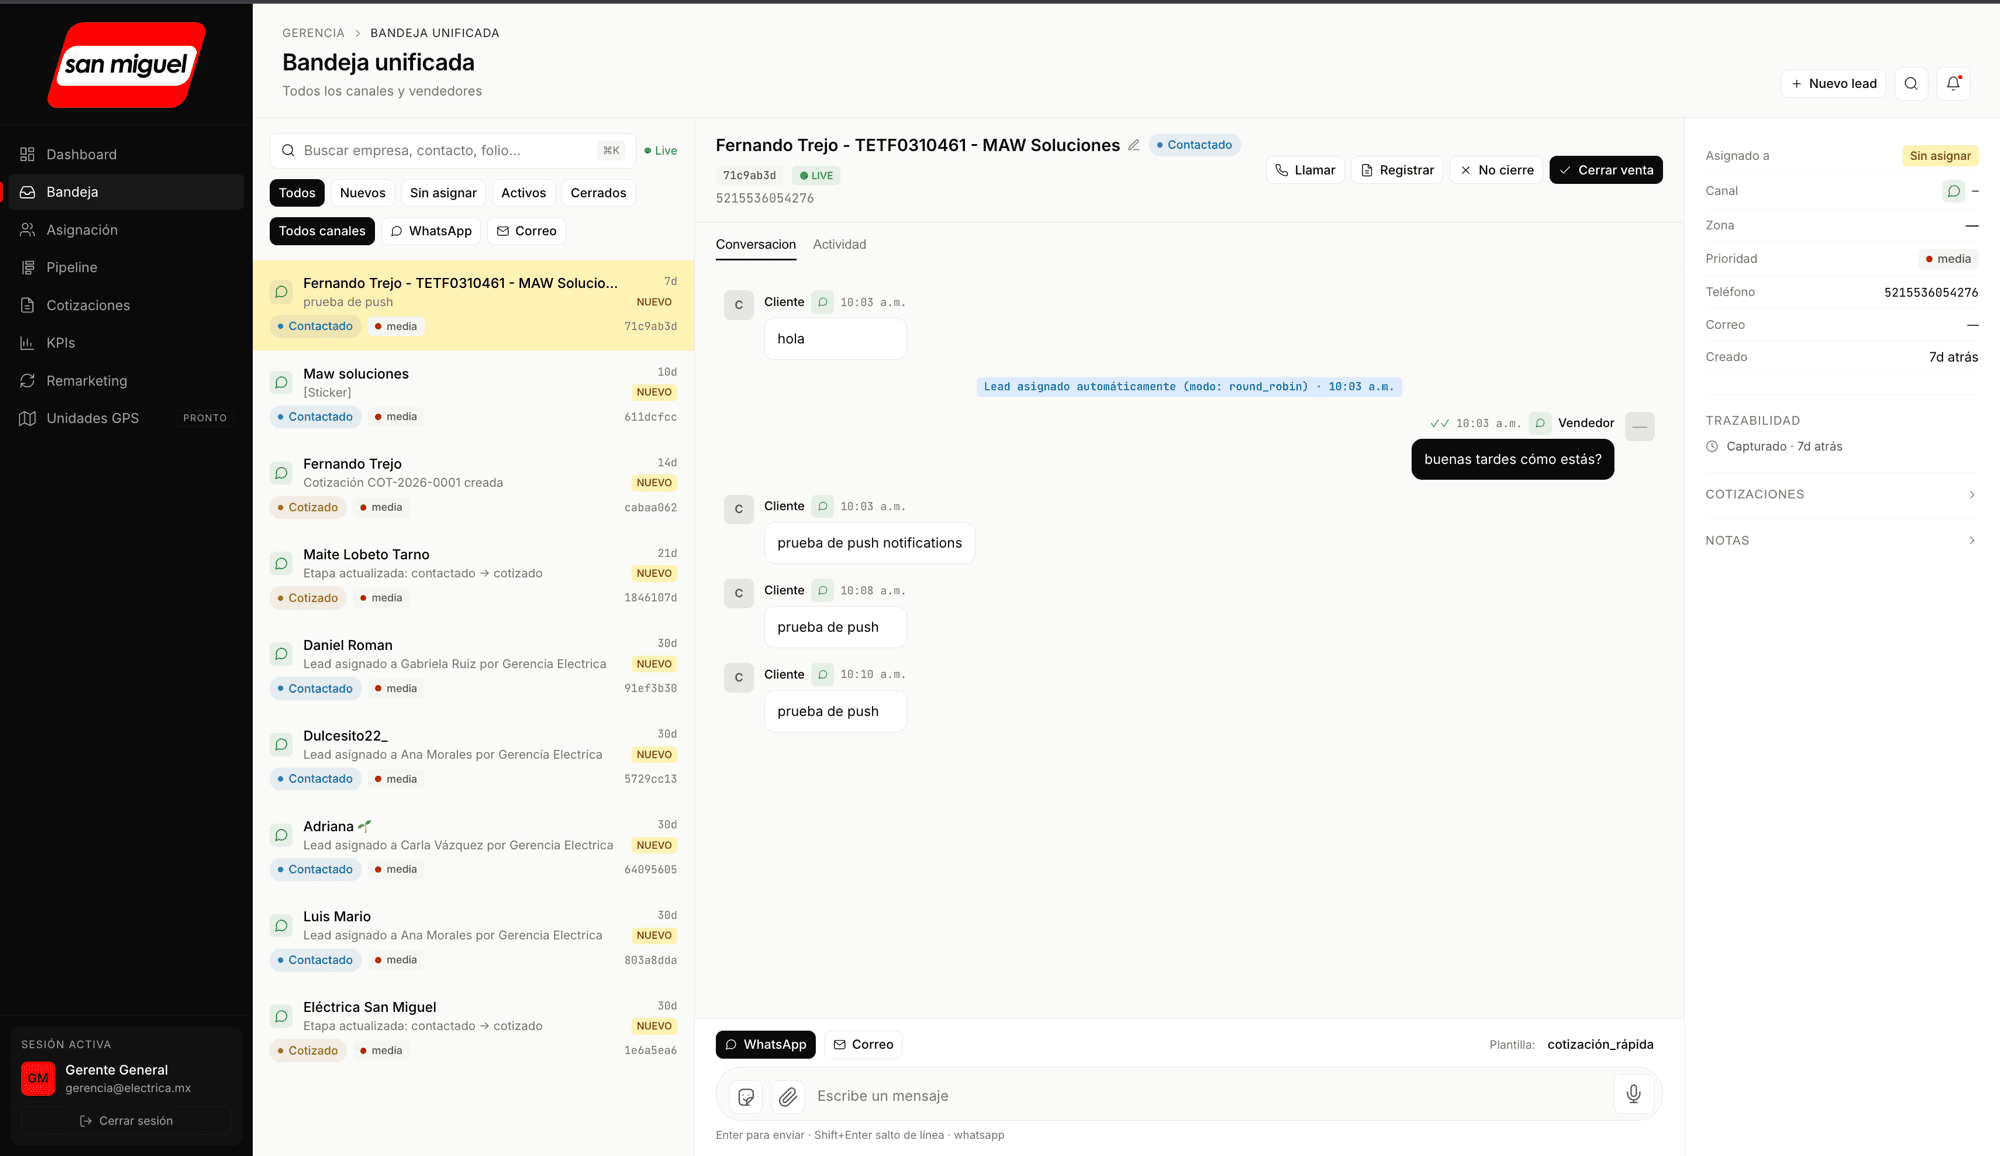Select the Sin asignar filter chip

coord(443,193)
